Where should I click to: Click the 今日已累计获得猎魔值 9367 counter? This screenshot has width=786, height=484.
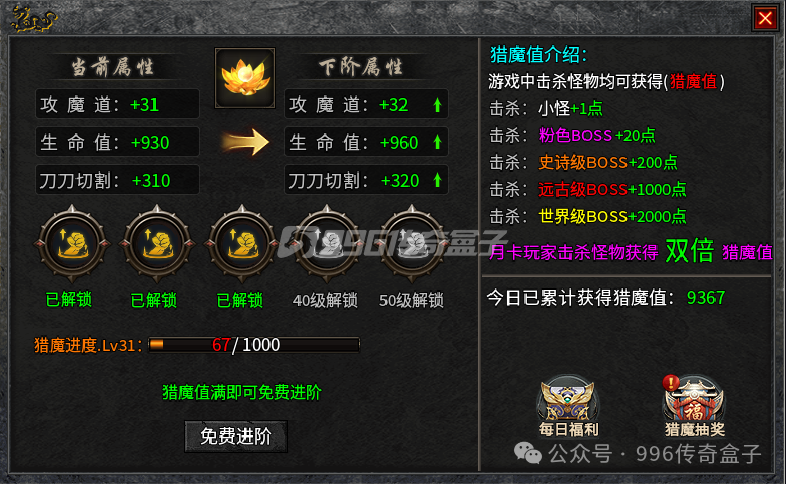point(606,298)
